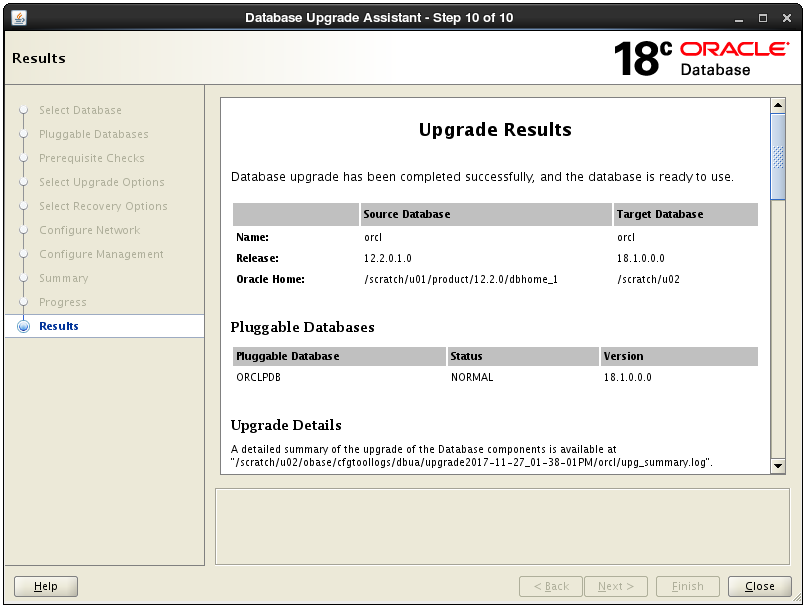Click the disabled Next button
Image resolution: width=805 pixels, height=608 pixels.
[616, 586]
